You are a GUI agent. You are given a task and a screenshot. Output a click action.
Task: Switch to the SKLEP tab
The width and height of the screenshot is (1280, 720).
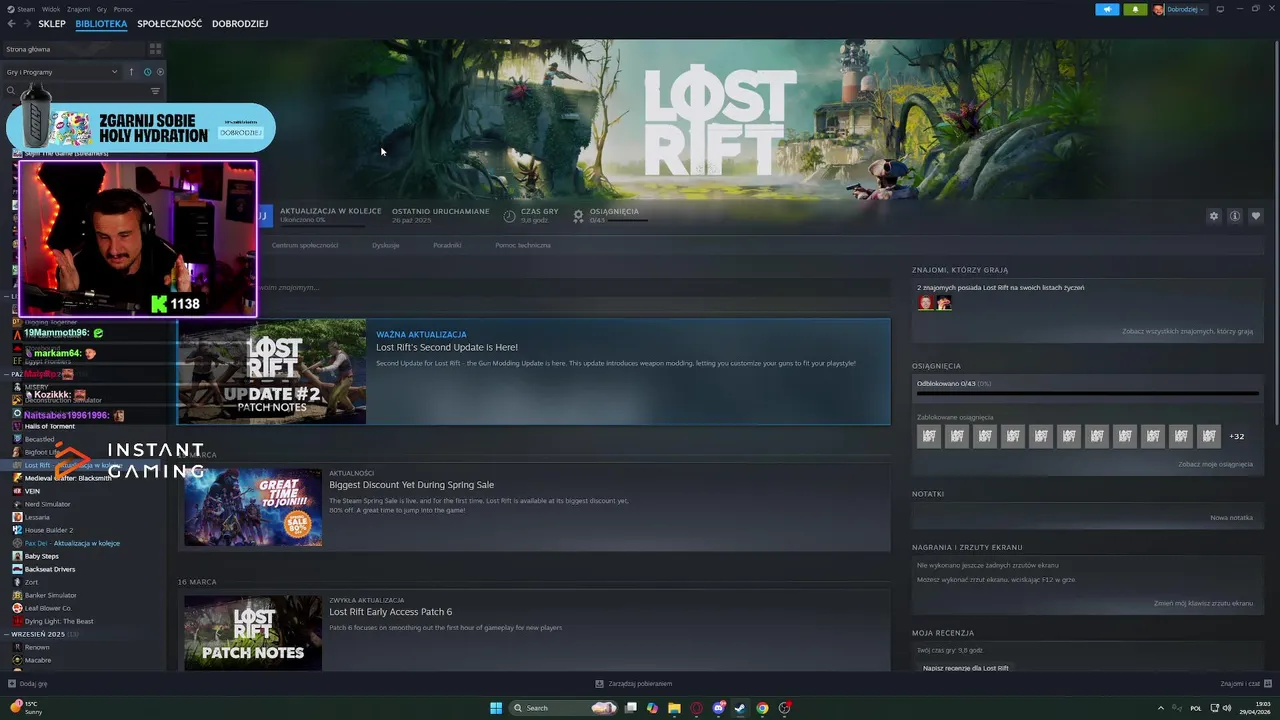[x=52, y=24]
